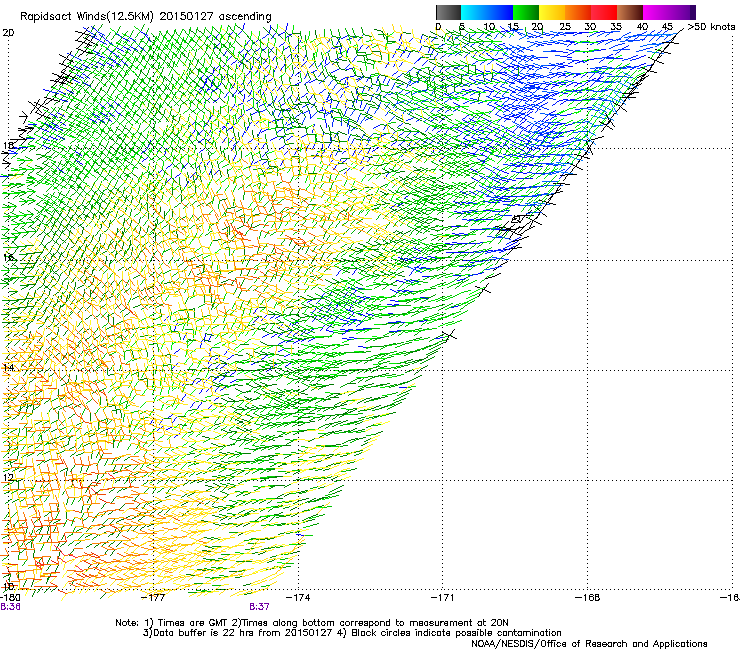
Task: Click the plot title 'Rapidscat Winds(12.5KM) 20150127 ascending'
Action: pos(146,17)
